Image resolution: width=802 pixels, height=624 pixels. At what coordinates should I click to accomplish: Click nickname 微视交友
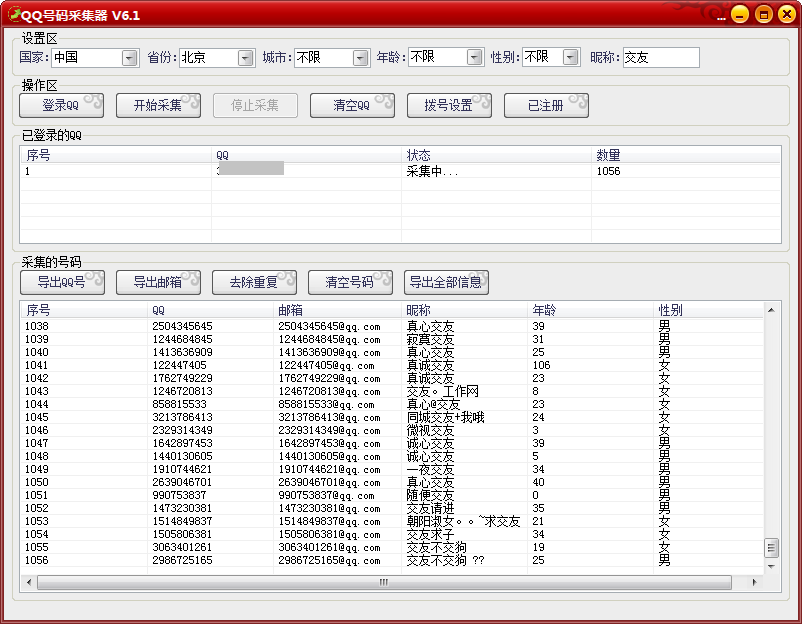430,431
